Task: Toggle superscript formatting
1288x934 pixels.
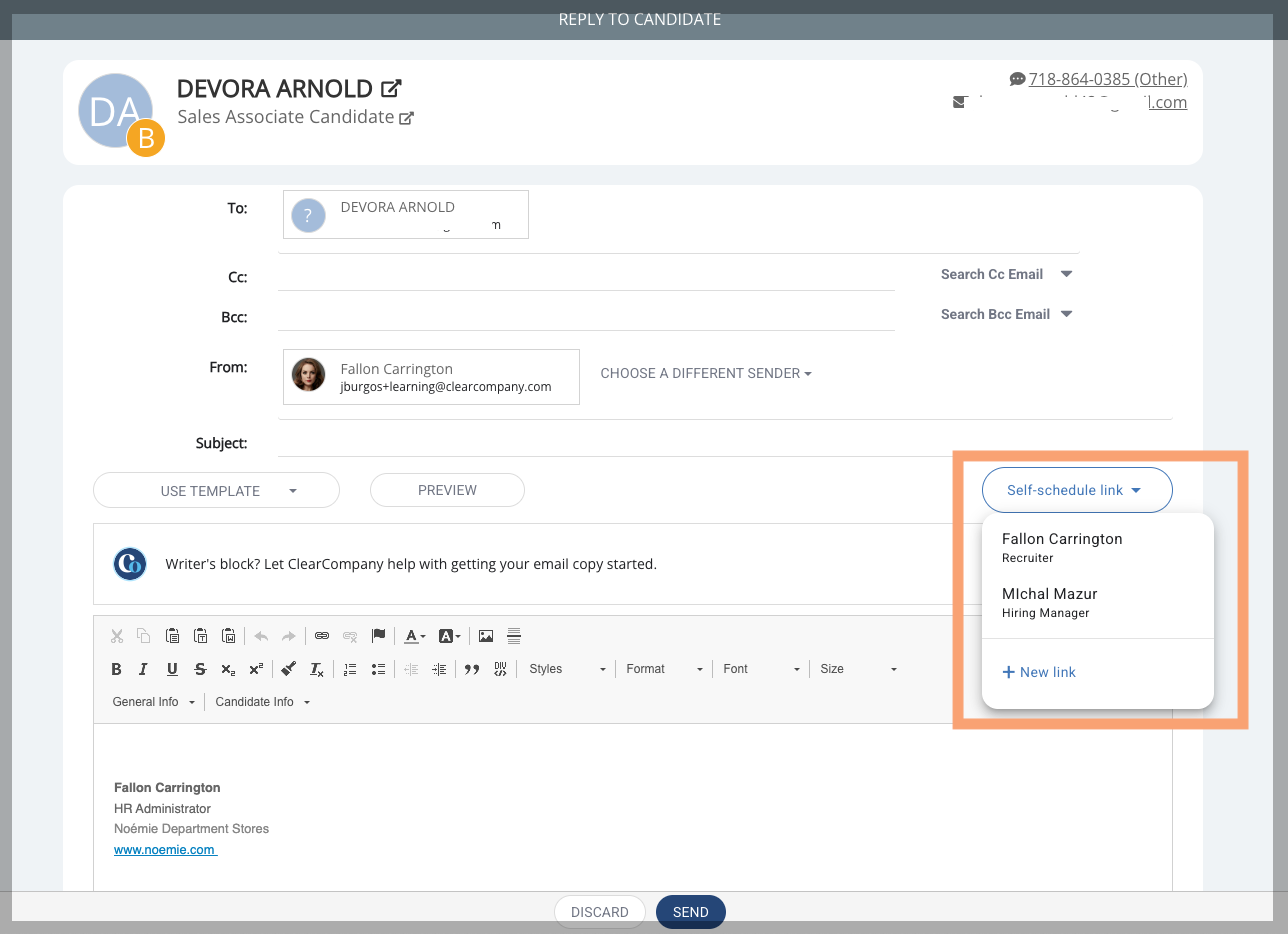Action: (256, 669)
